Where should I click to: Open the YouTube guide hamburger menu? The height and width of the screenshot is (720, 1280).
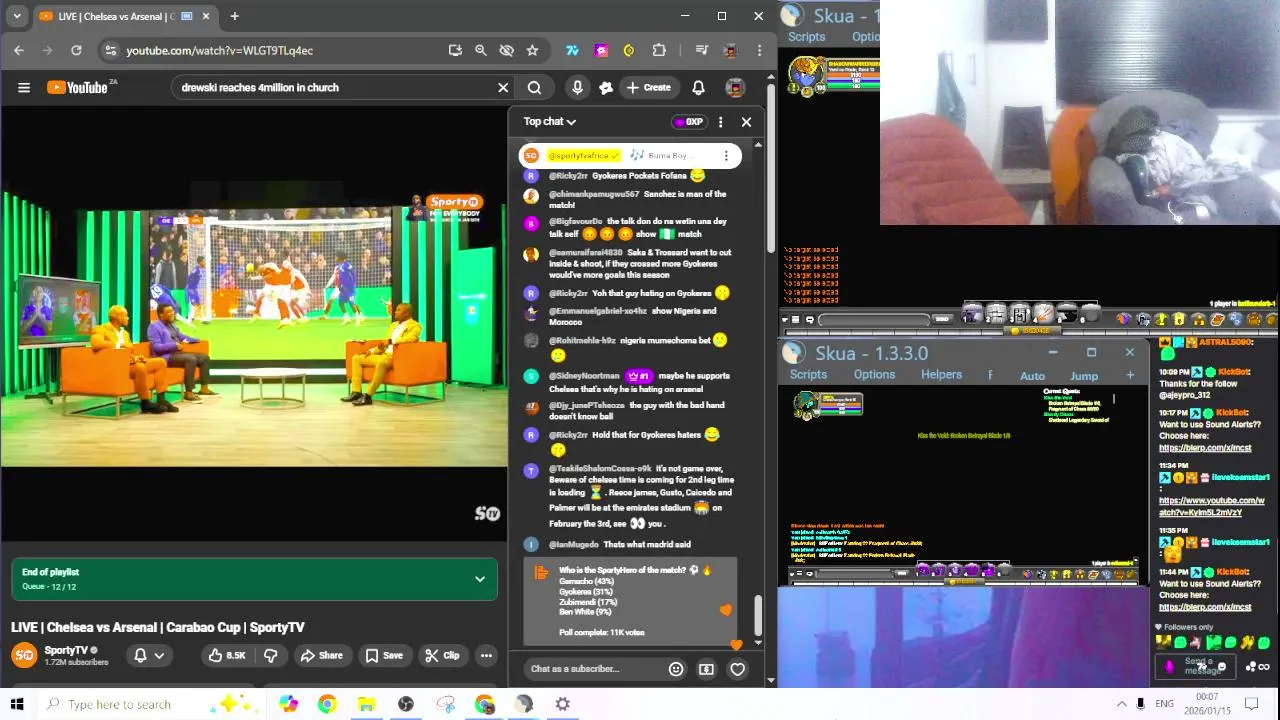[24, 88]
